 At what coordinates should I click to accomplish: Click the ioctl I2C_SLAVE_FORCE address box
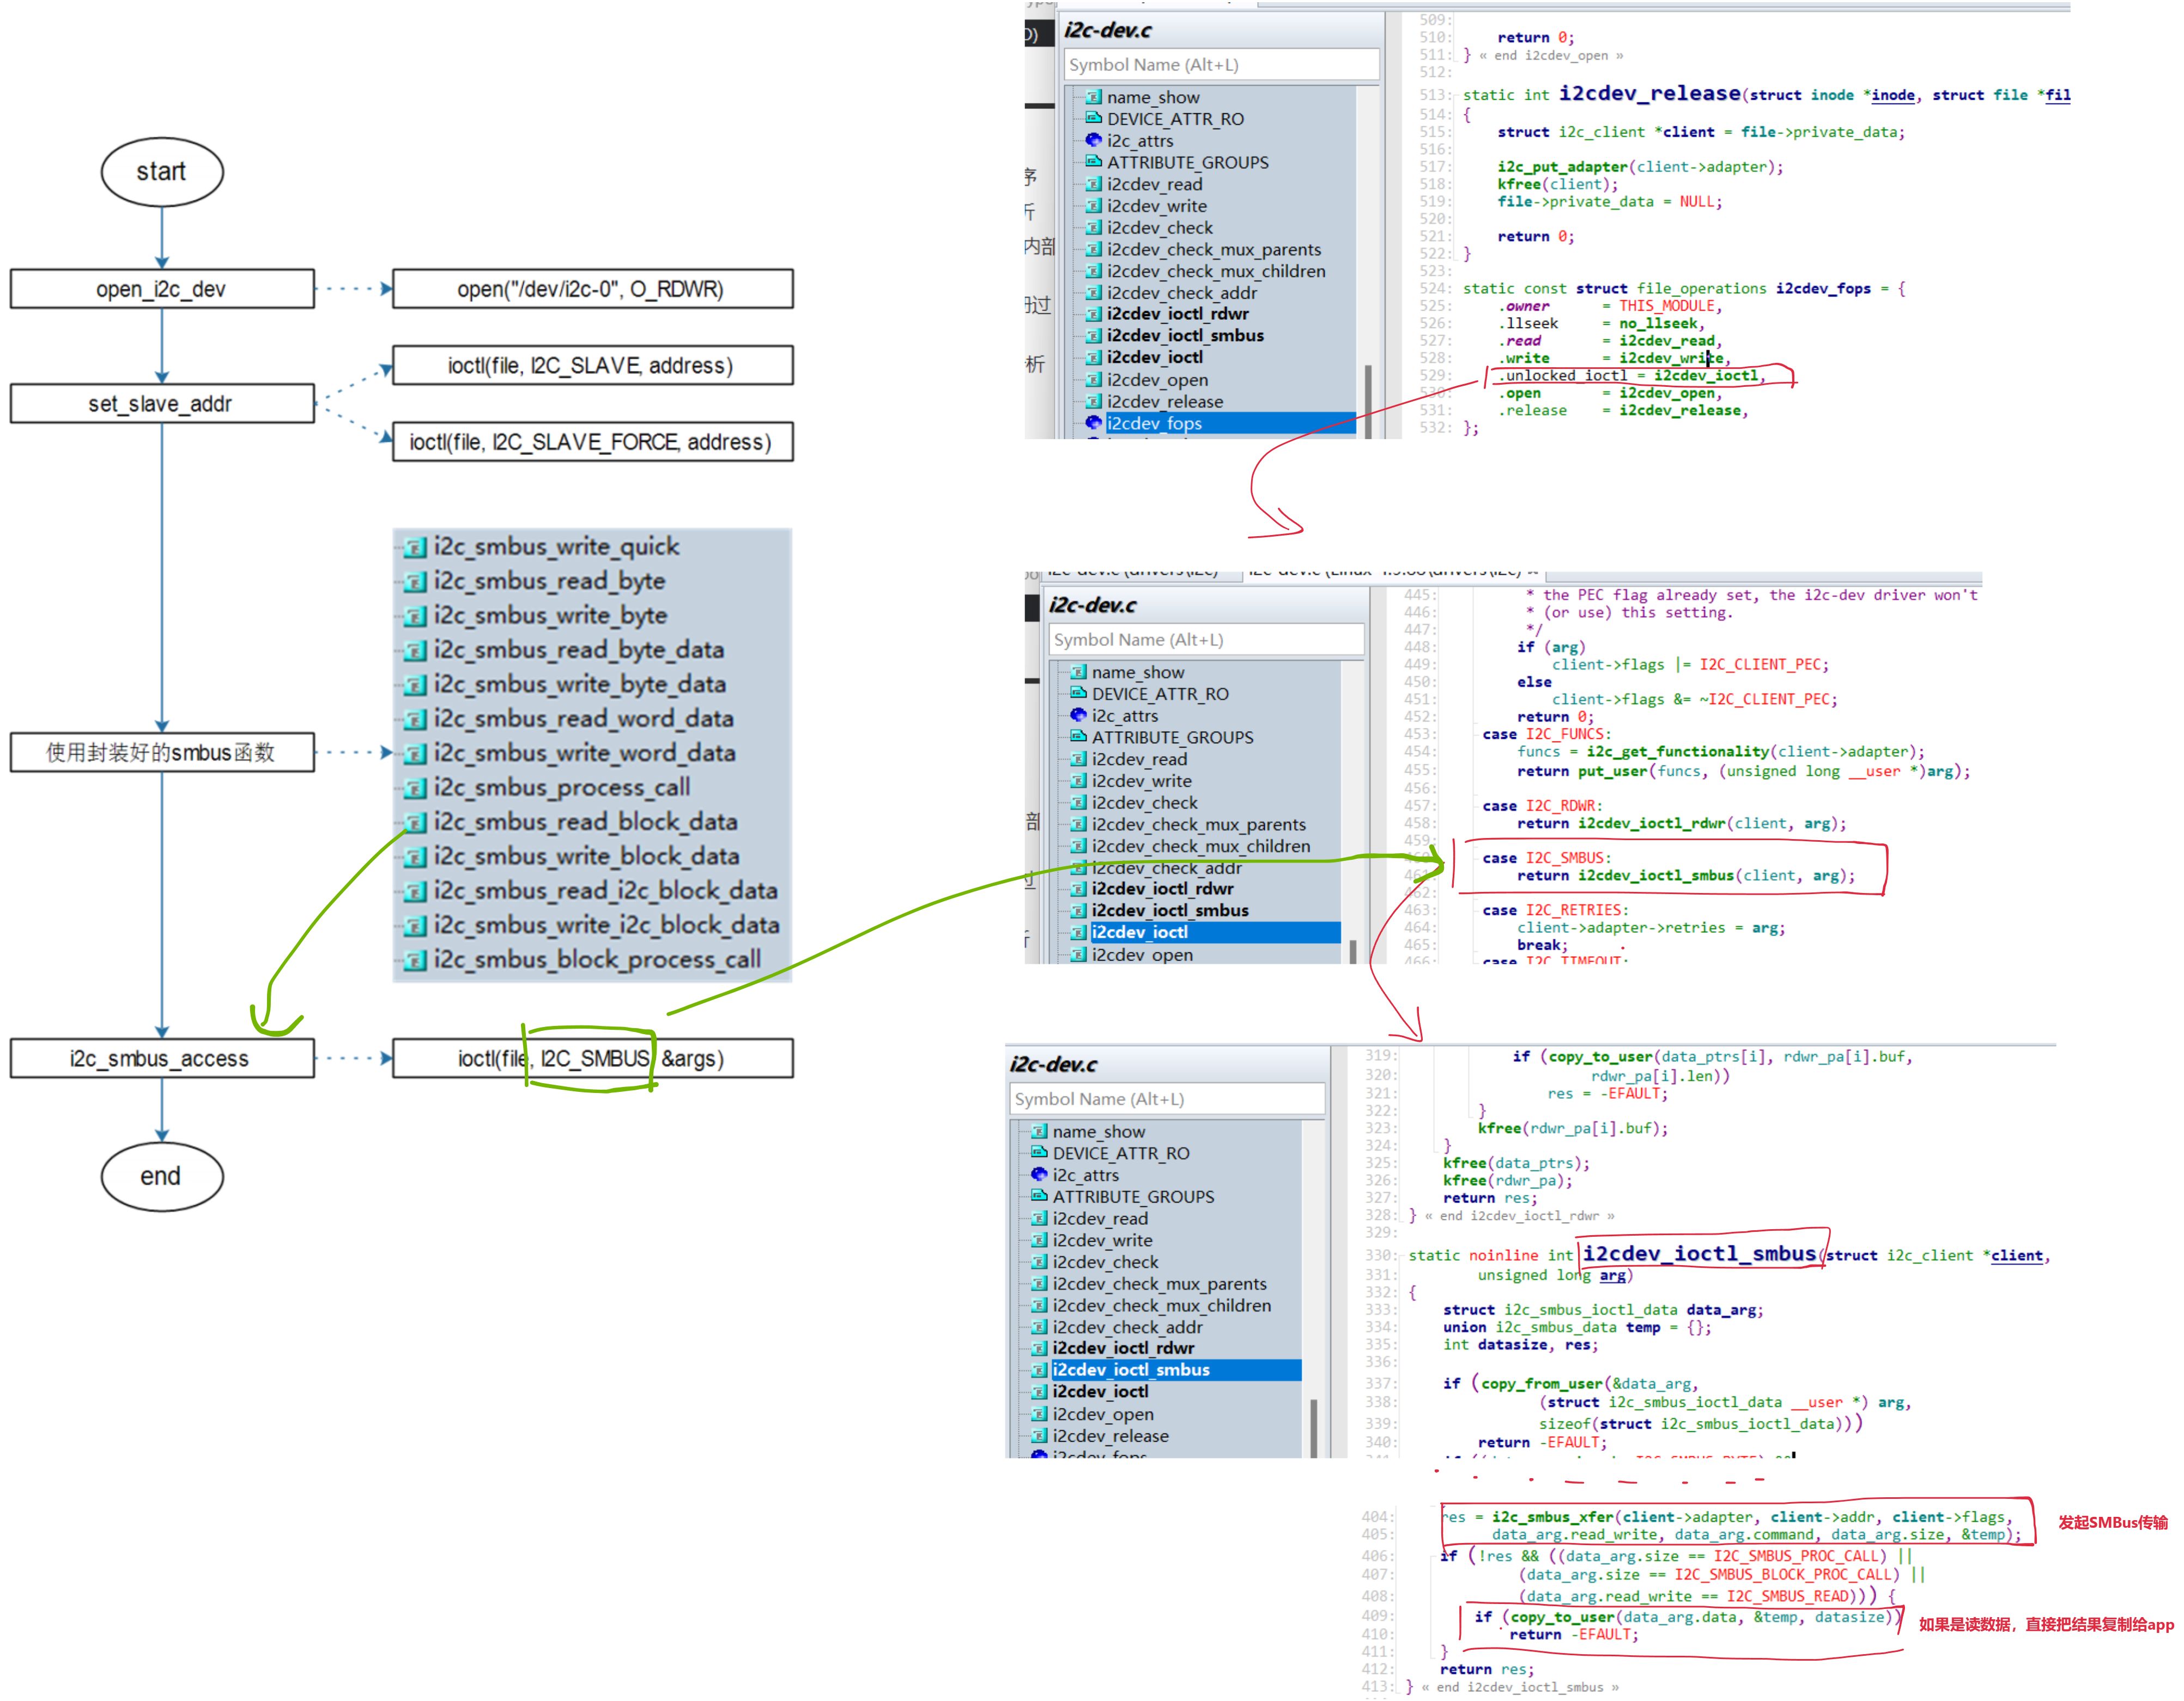pos(593,442)
